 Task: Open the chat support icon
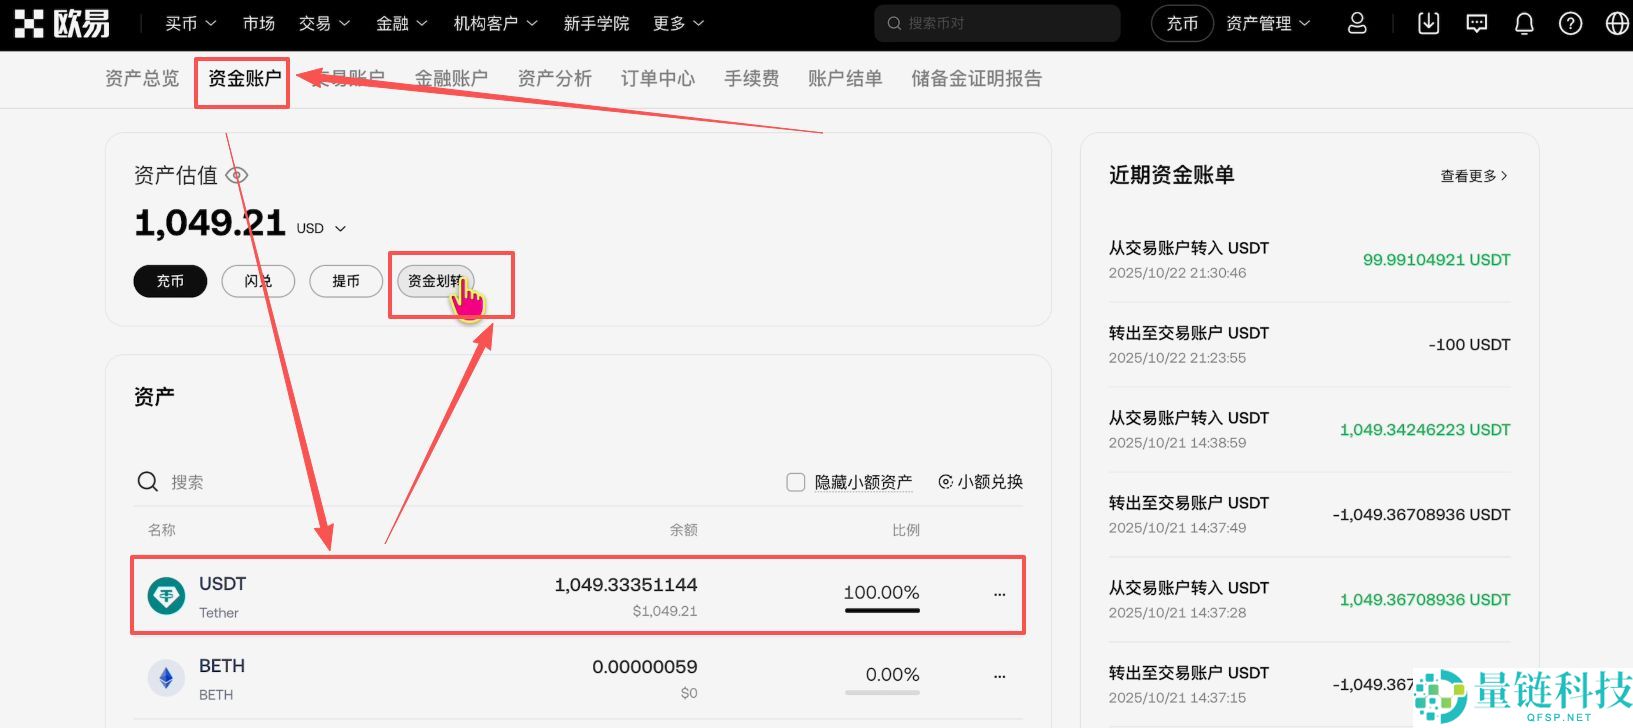pos(1476,23)
